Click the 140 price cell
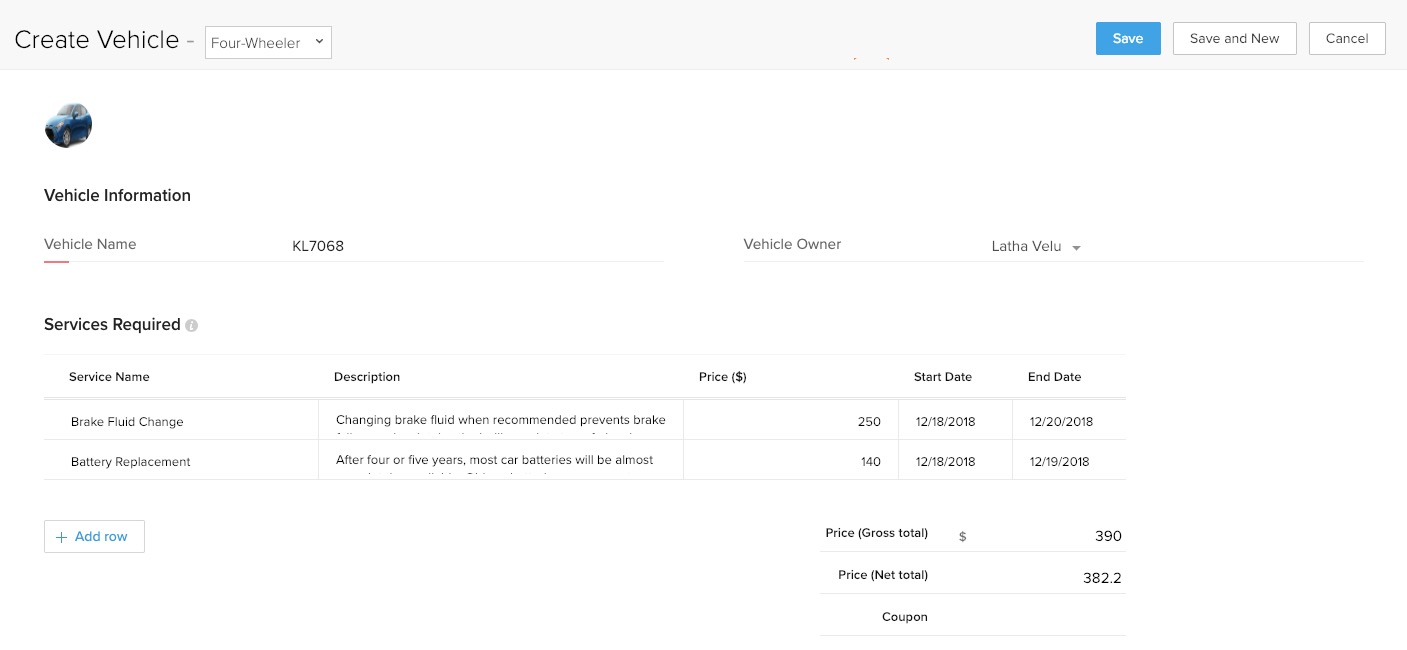The height and width of the screenshot is (650, 1407). 790,462
